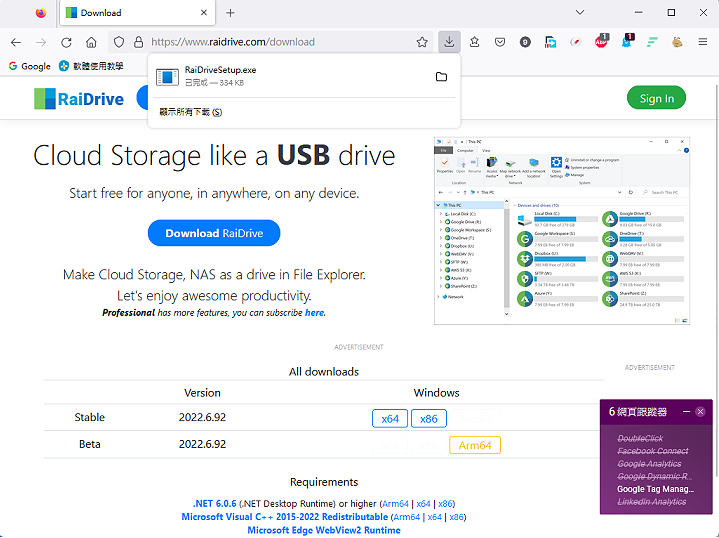Screen dimensions: 719x538
Task: Open the Google bookmark
Action: 30,66
